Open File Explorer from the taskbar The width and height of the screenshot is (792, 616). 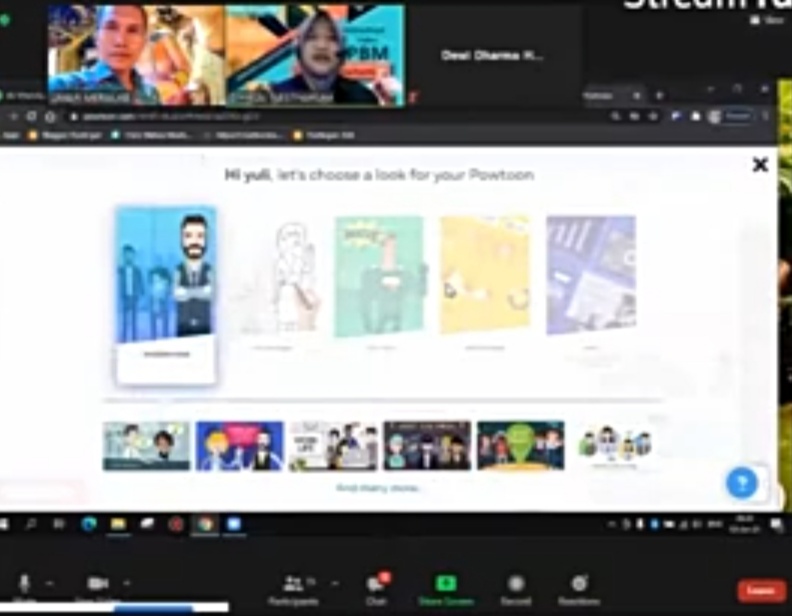tap(118, 525)
